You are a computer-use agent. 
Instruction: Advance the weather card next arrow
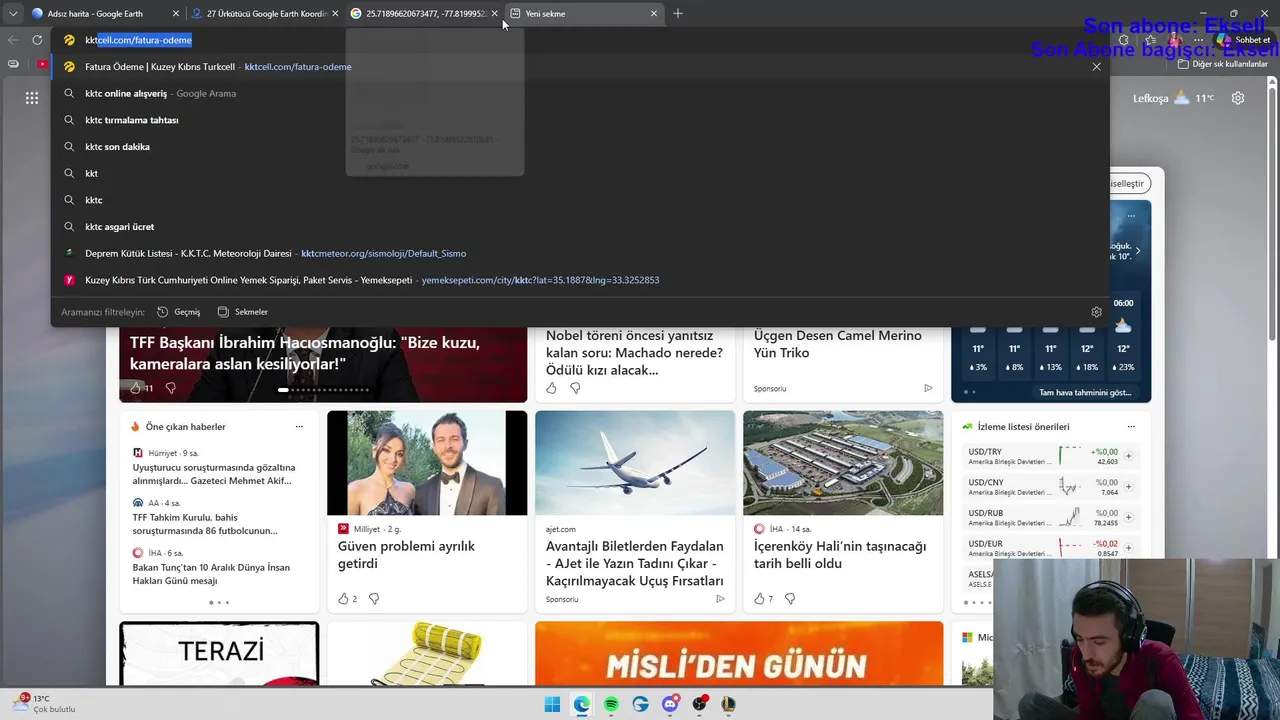tap(1138, 251)
